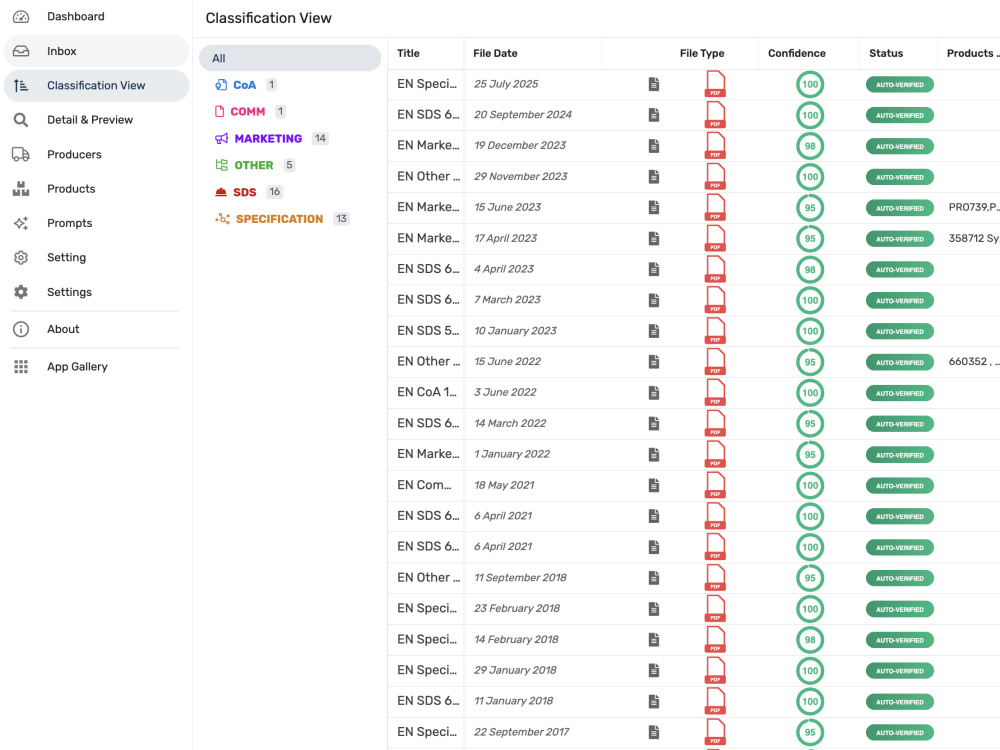Click the Dashboard gauge icon
The image size is (1000, 750).
pyautogui.click(x=21, y=17)
